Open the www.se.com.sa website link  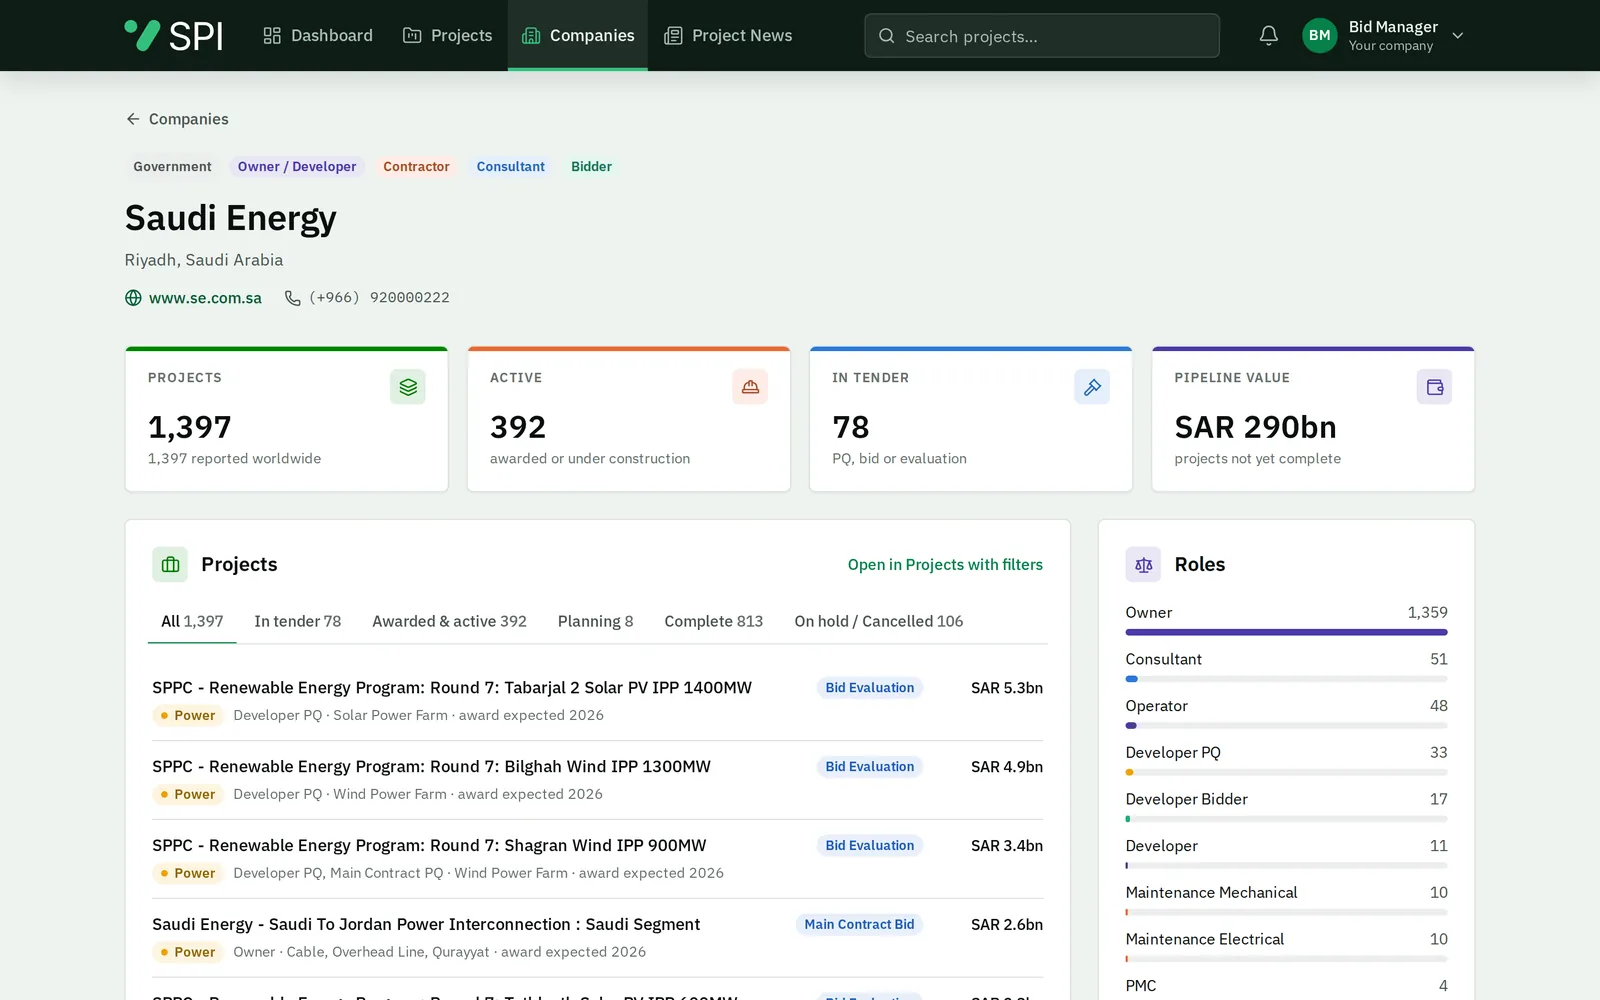(205, 298)
